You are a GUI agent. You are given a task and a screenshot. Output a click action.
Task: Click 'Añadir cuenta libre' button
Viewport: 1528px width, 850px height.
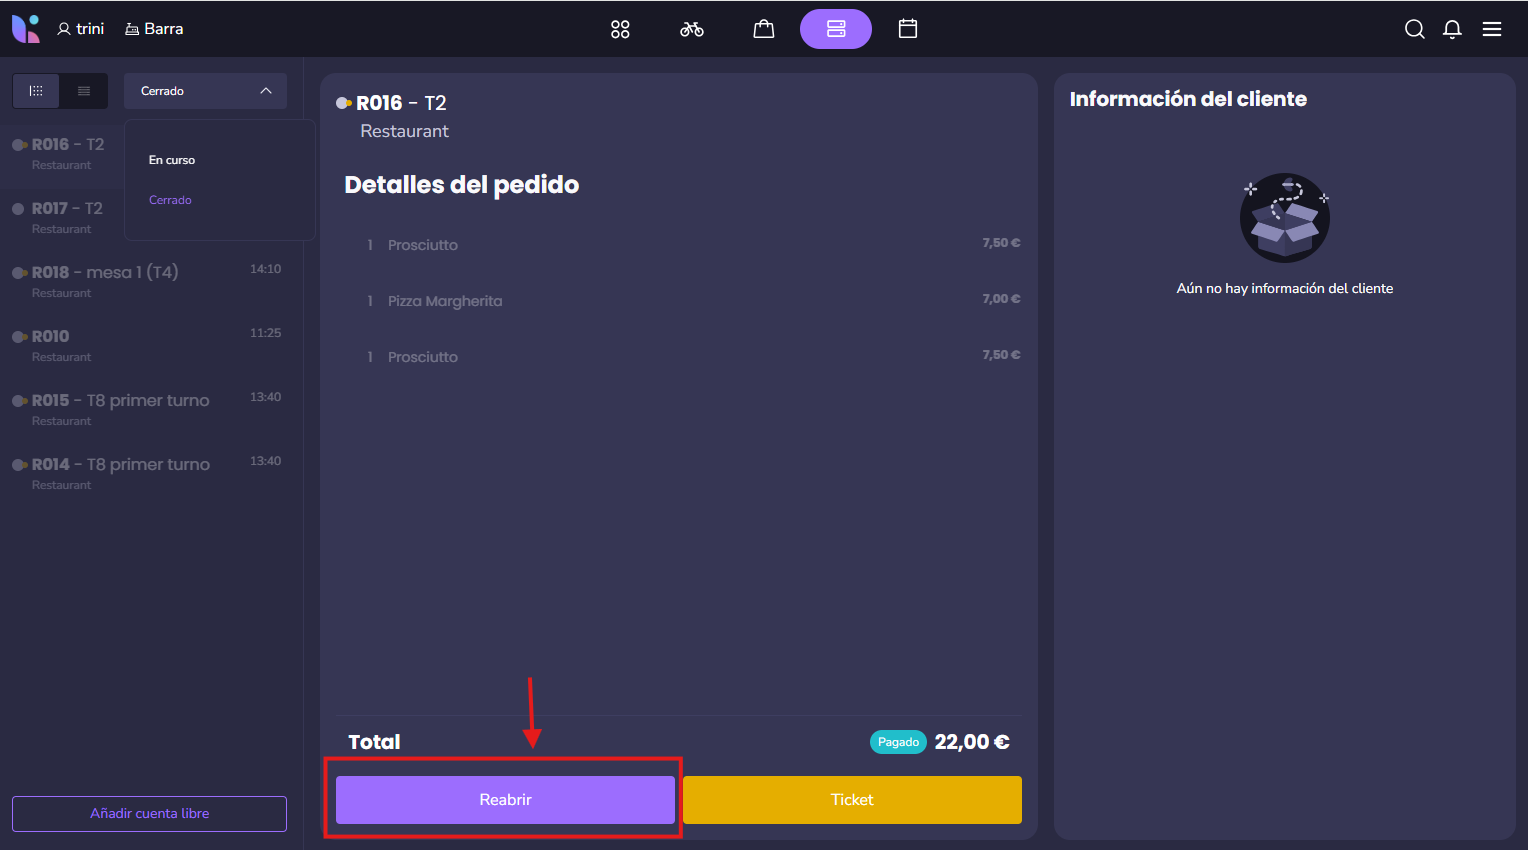[149, 813]
